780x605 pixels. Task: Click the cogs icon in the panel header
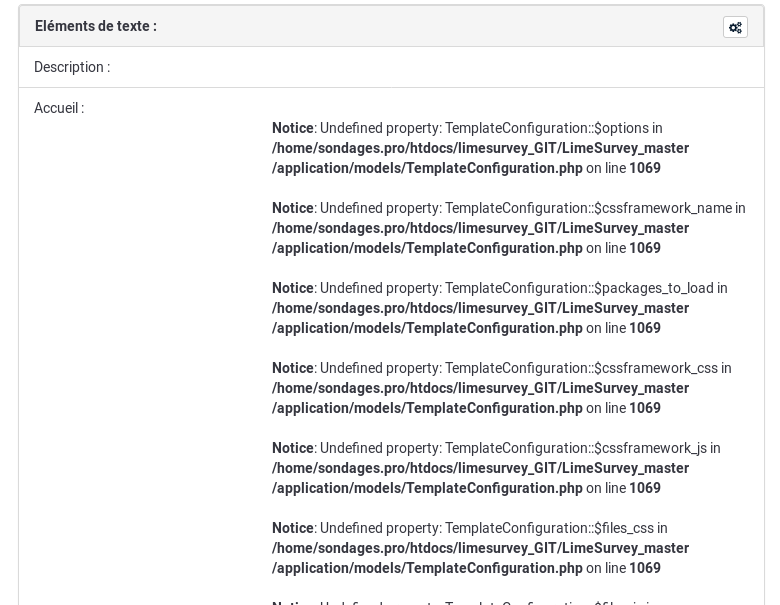pos(735,28)
